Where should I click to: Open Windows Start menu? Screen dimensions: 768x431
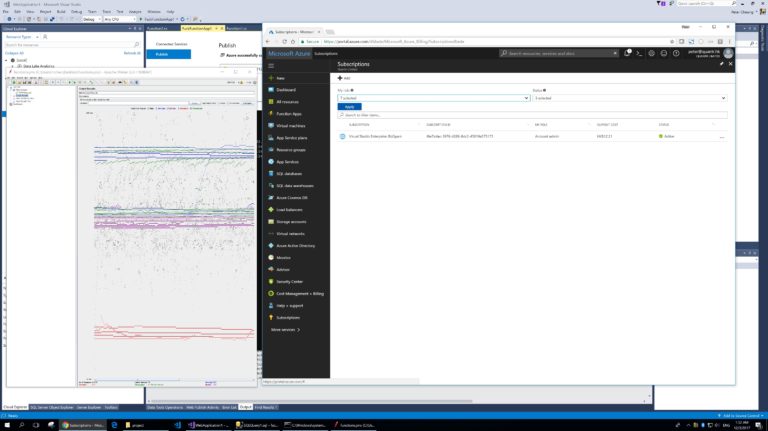pyautogui.click(x=7, y=425)
